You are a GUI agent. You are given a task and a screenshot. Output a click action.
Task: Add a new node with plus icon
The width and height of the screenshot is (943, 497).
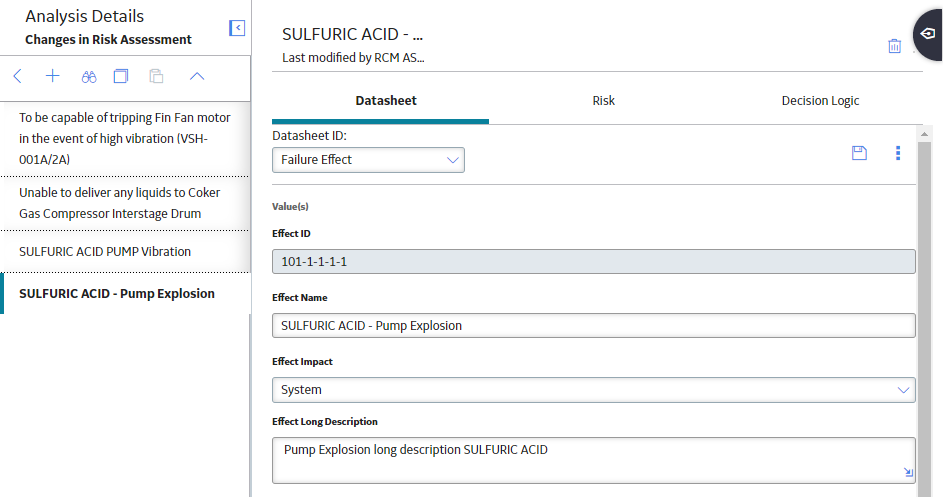pos(53,76)
